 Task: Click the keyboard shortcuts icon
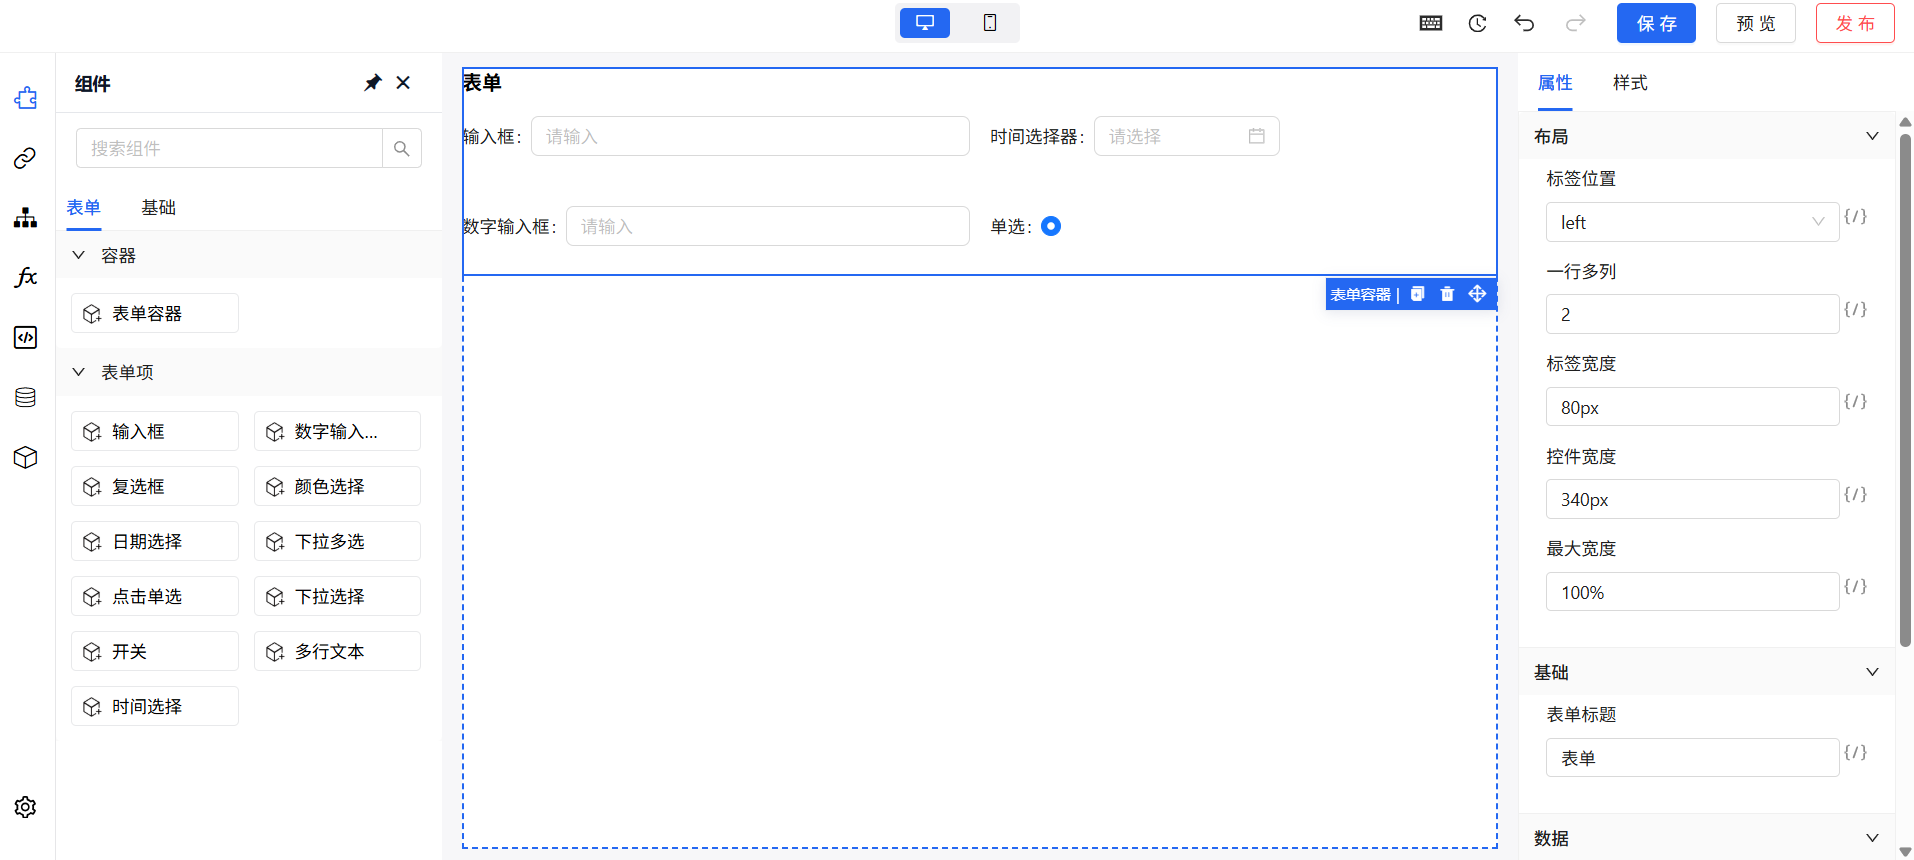click(x=1430, y=23)
